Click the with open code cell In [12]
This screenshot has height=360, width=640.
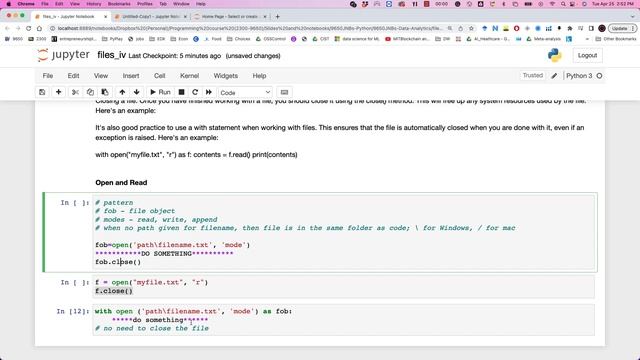pyautogui.click(x=344, y=320)
